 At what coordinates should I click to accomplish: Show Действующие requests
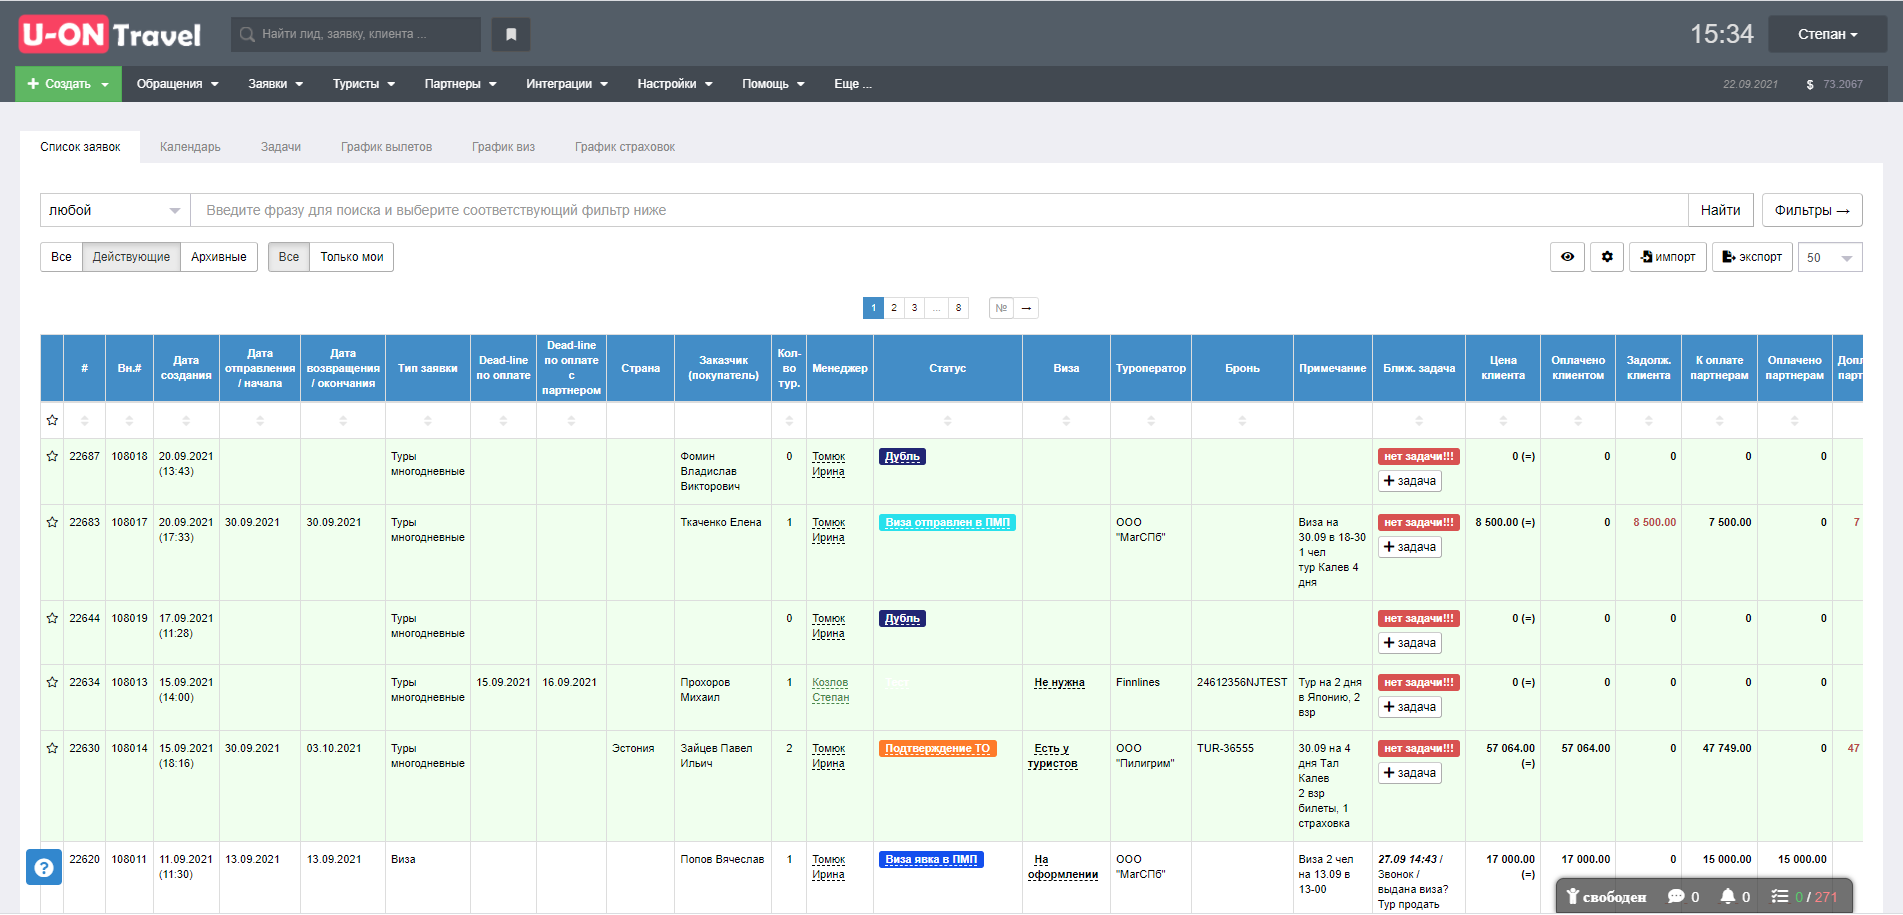pyautogui.click(x=131, y=257)
